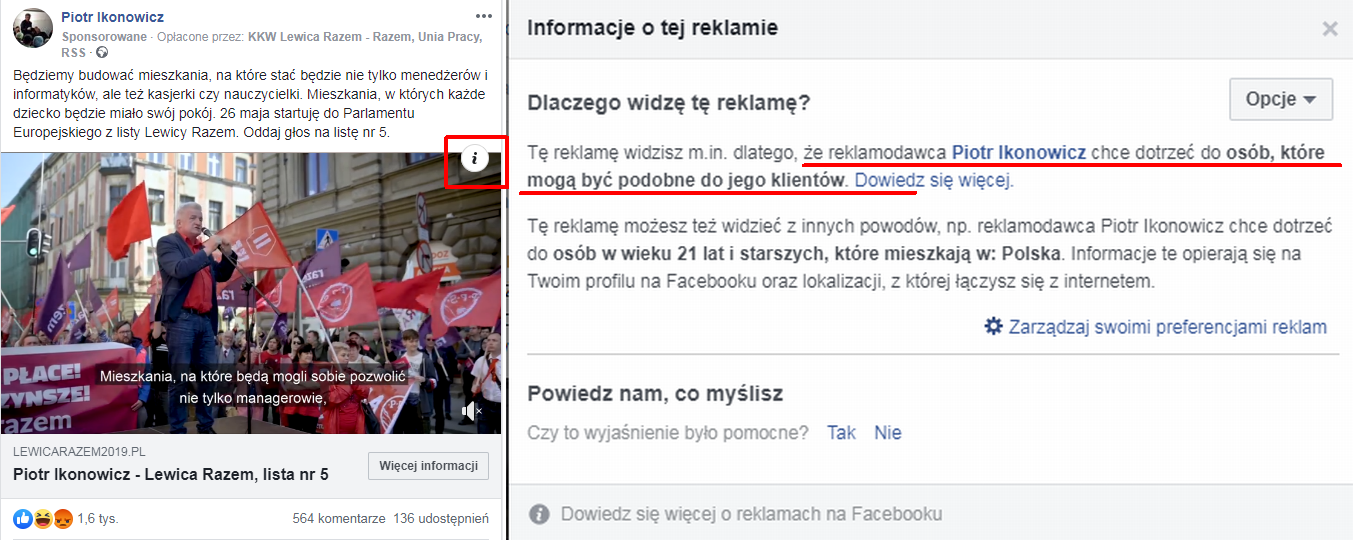Open the three-dots post options menu
Viewport: 1353px width, 540px height.
click(484, 17)
